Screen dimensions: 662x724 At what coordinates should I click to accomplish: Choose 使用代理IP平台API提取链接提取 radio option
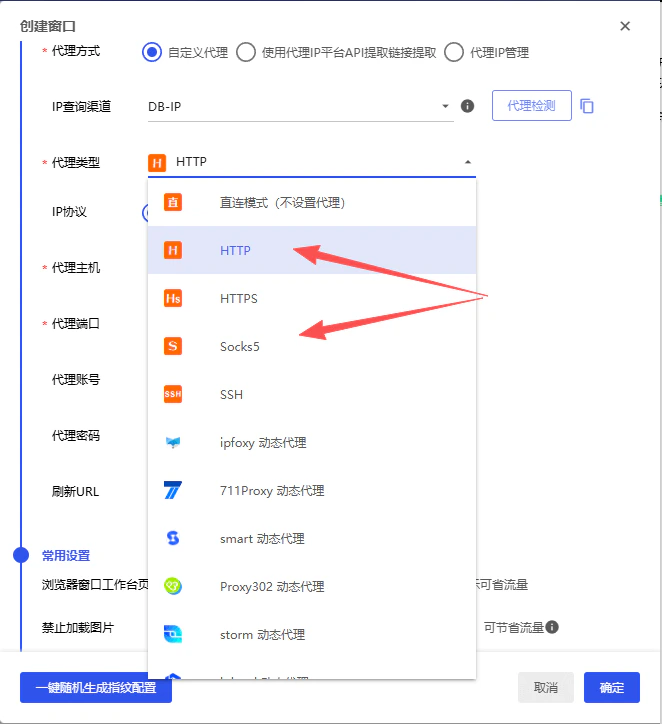(246, 52)
